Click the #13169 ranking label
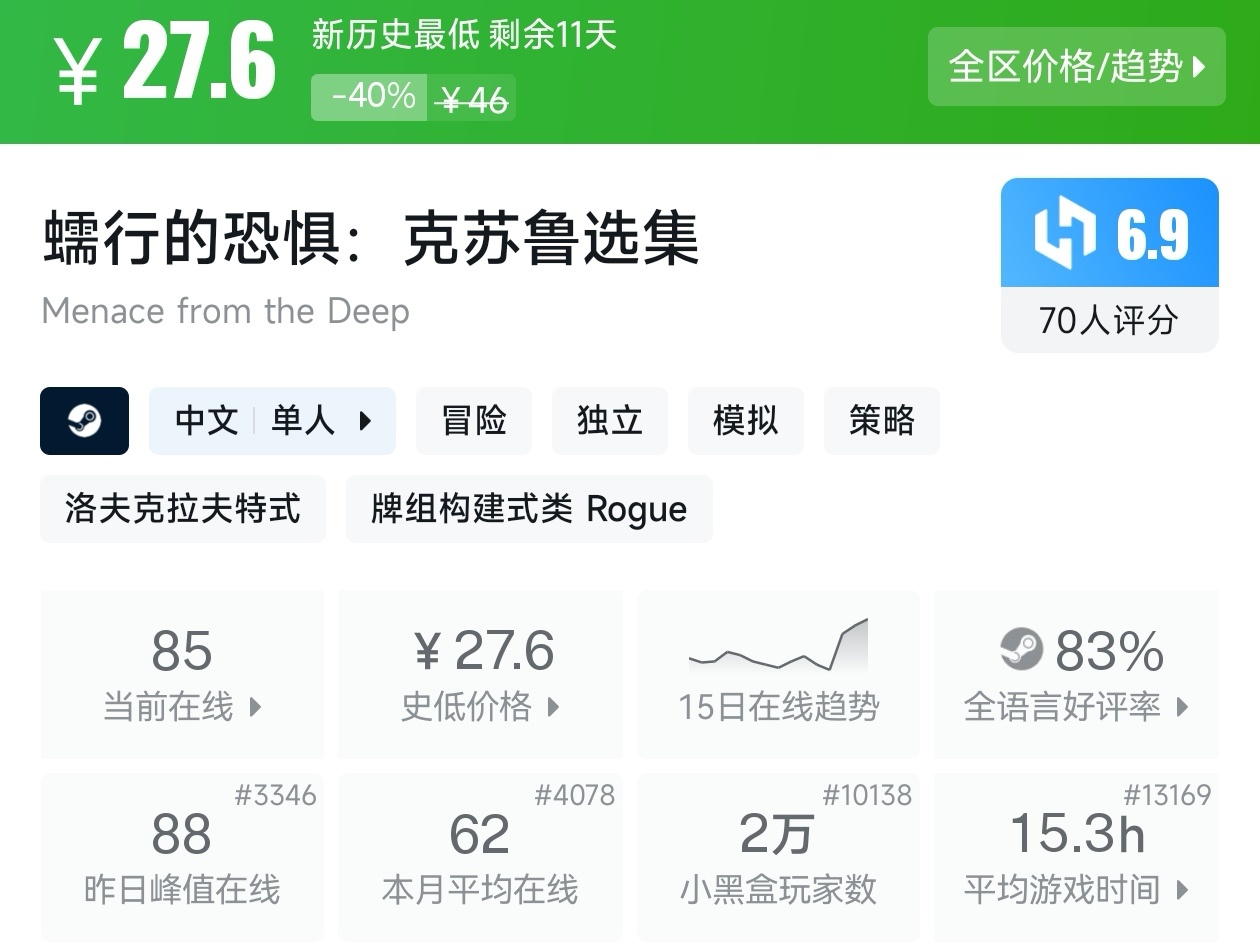 coord(1167,795)
